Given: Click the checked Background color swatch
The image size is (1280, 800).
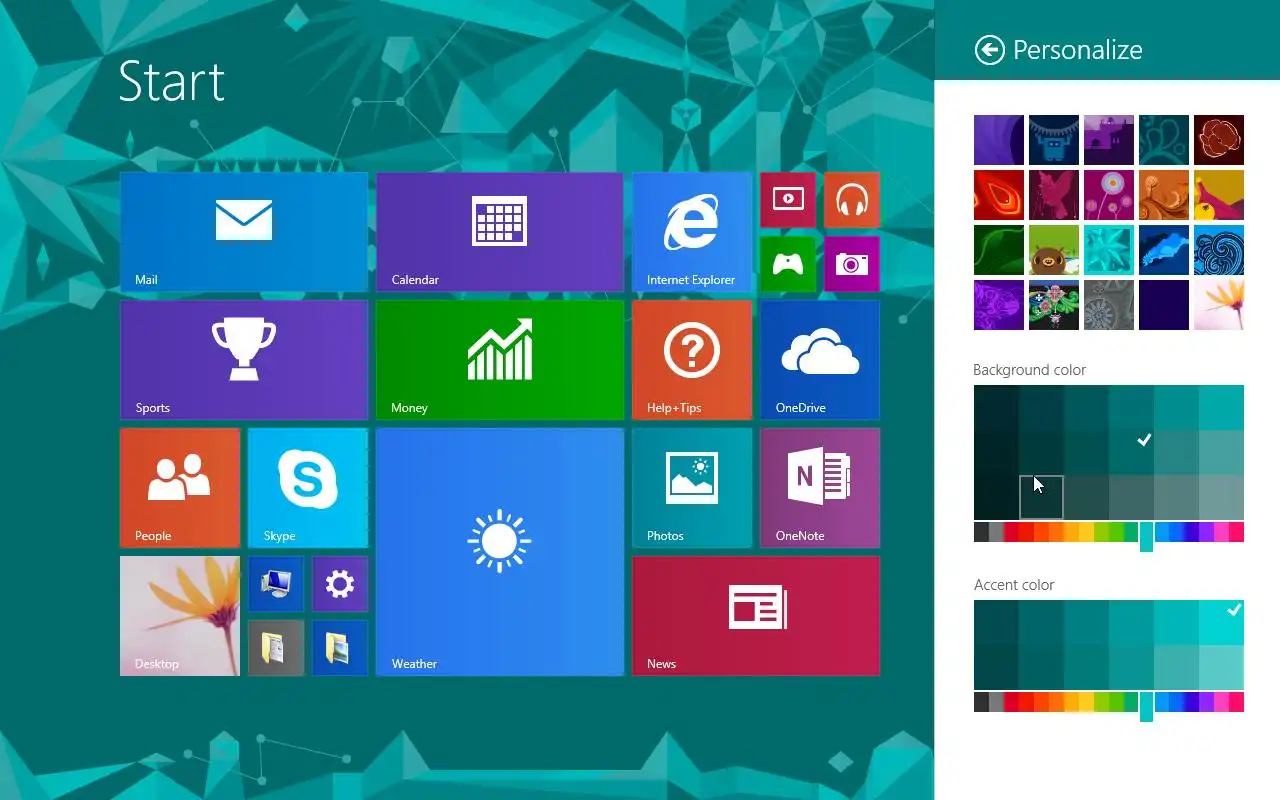Looking at the screenshot, I should 1131,452.
